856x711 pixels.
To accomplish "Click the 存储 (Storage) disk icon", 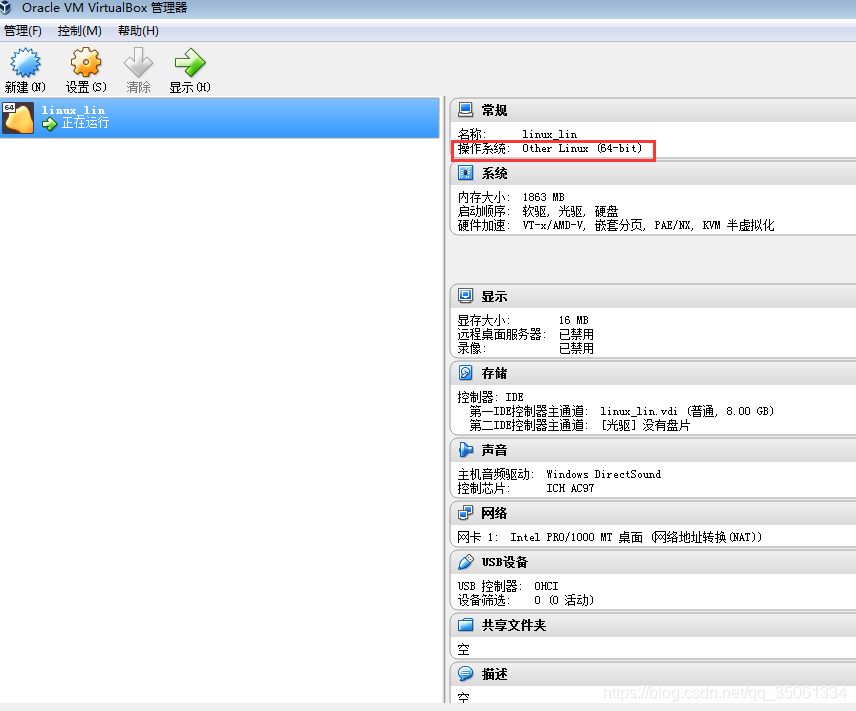I will (465, 373).
